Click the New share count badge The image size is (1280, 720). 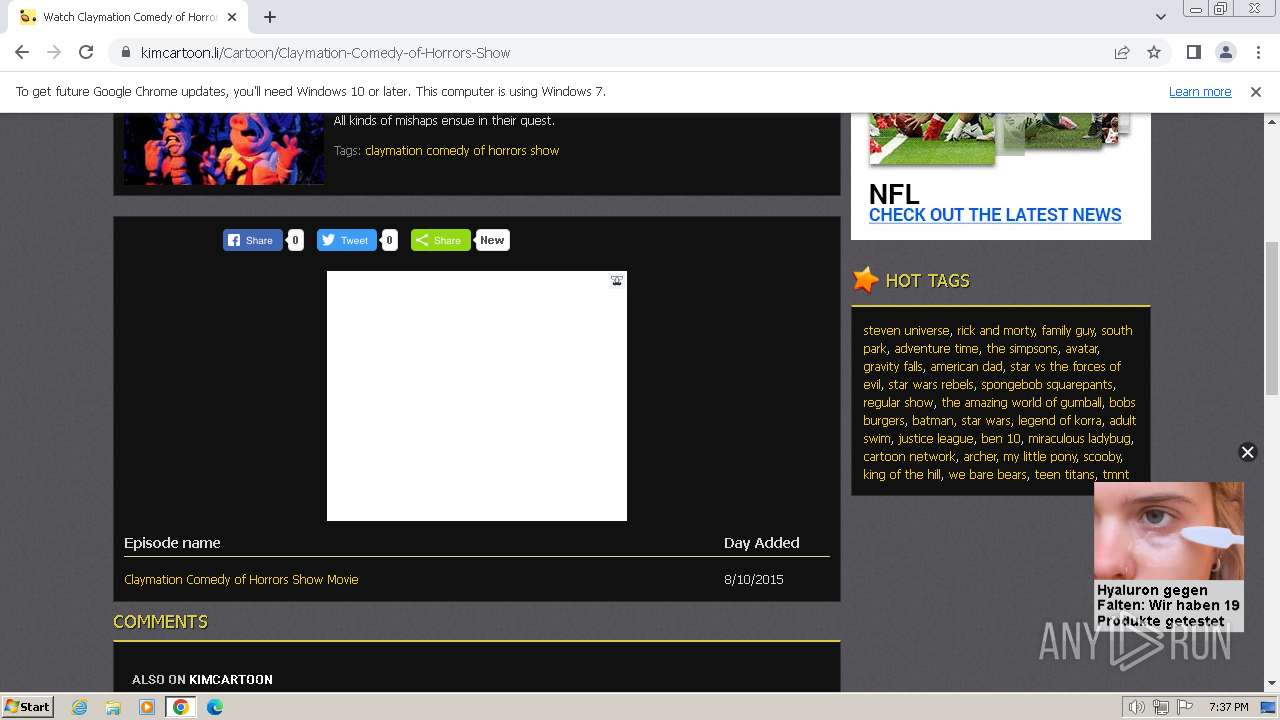[492, 240]
